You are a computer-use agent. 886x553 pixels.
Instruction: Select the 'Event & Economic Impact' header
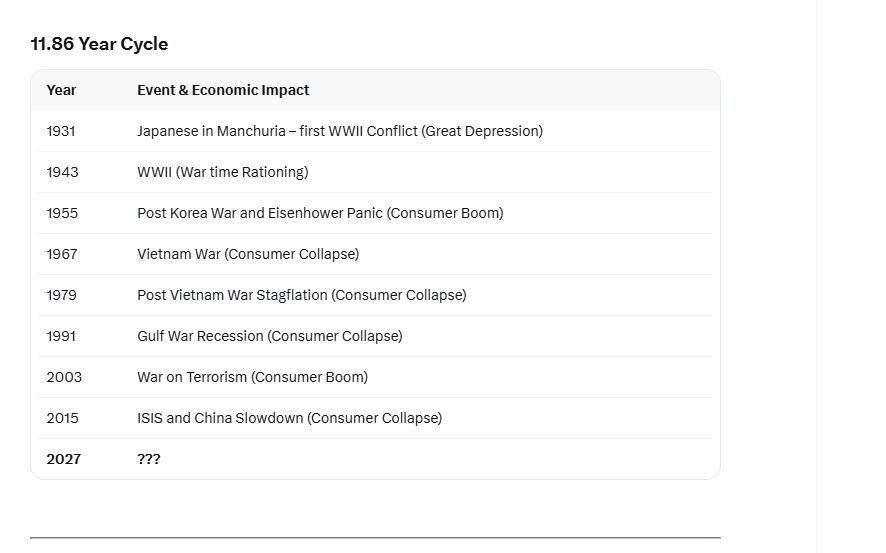pos(223,90)
